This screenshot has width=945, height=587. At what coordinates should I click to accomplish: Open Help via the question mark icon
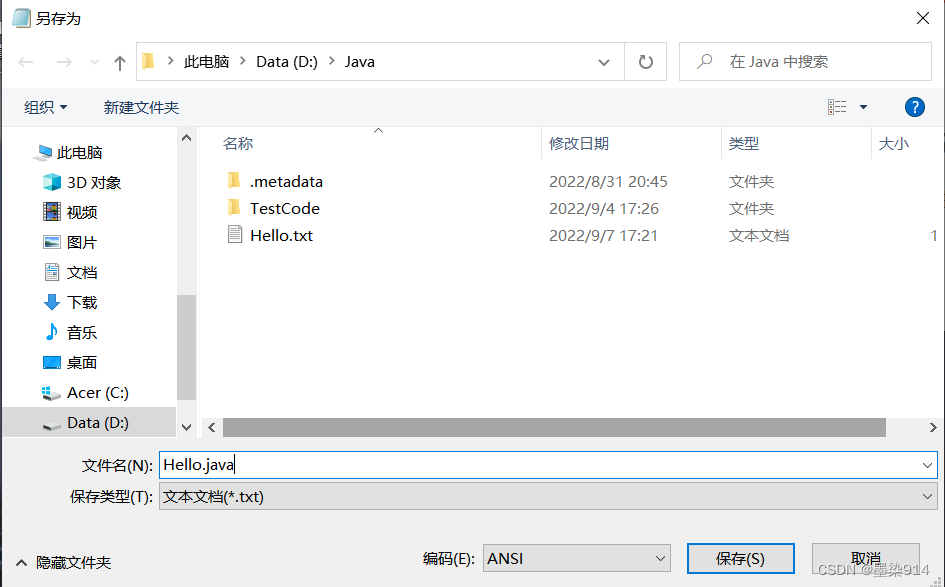pyautogui.click(x=915, y=107)
